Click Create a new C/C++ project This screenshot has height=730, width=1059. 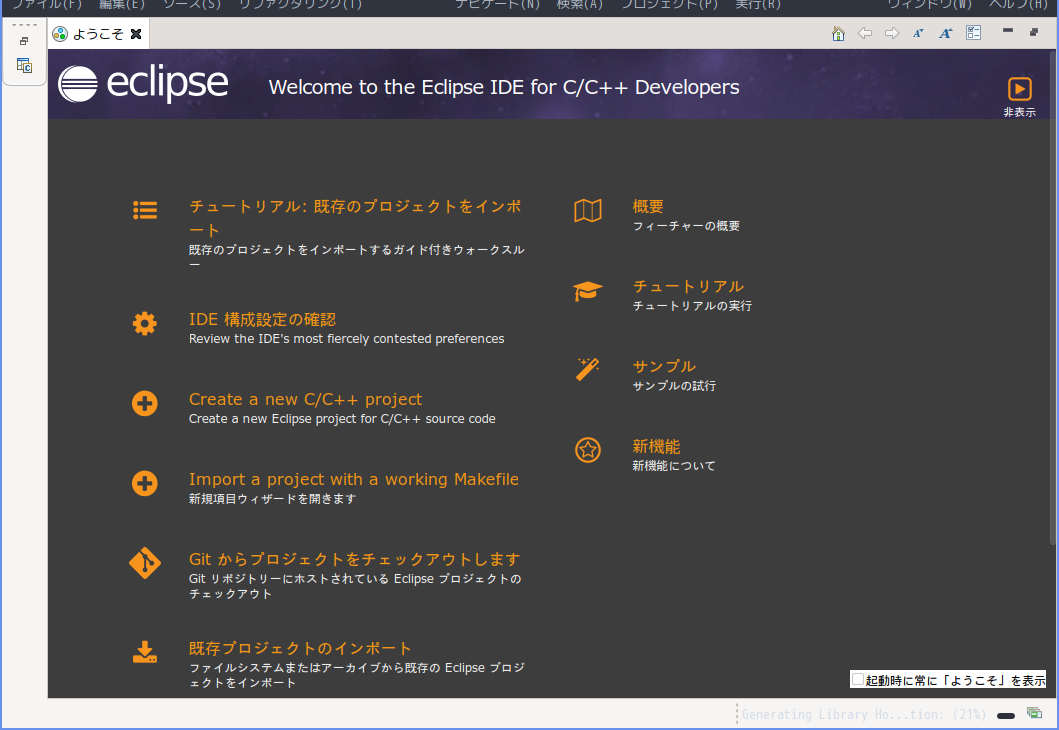[305, 399]
